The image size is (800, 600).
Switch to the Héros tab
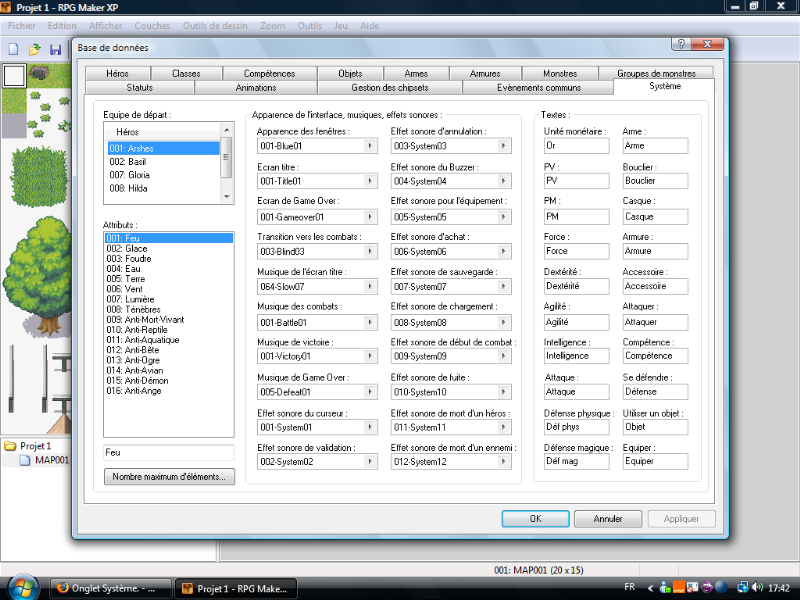point(117,73)
